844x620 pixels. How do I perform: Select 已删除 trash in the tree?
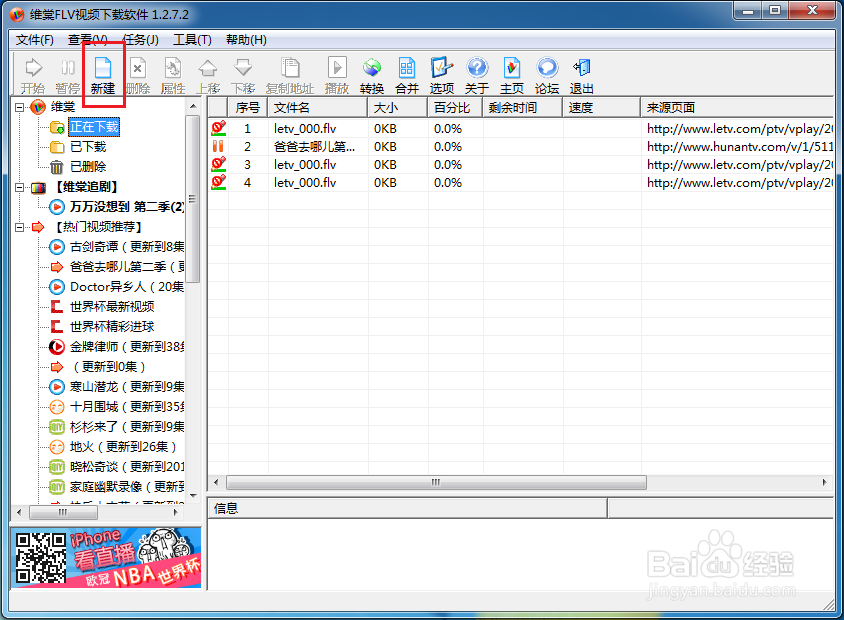pos(88,167)
